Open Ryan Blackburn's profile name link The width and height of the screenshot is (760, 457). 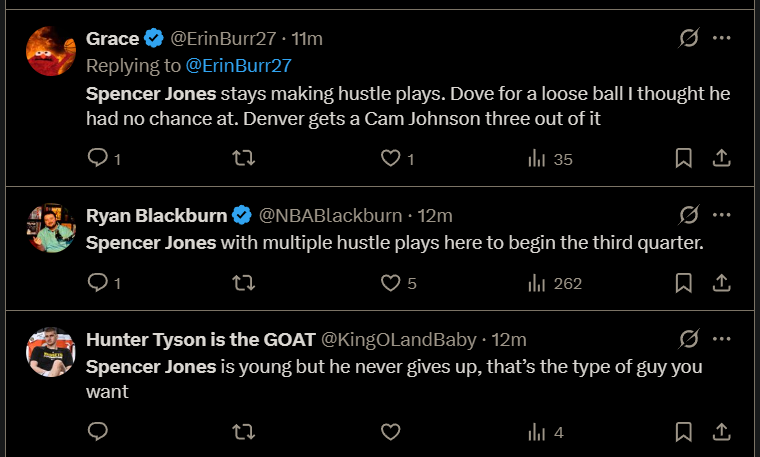pos(156,215)
